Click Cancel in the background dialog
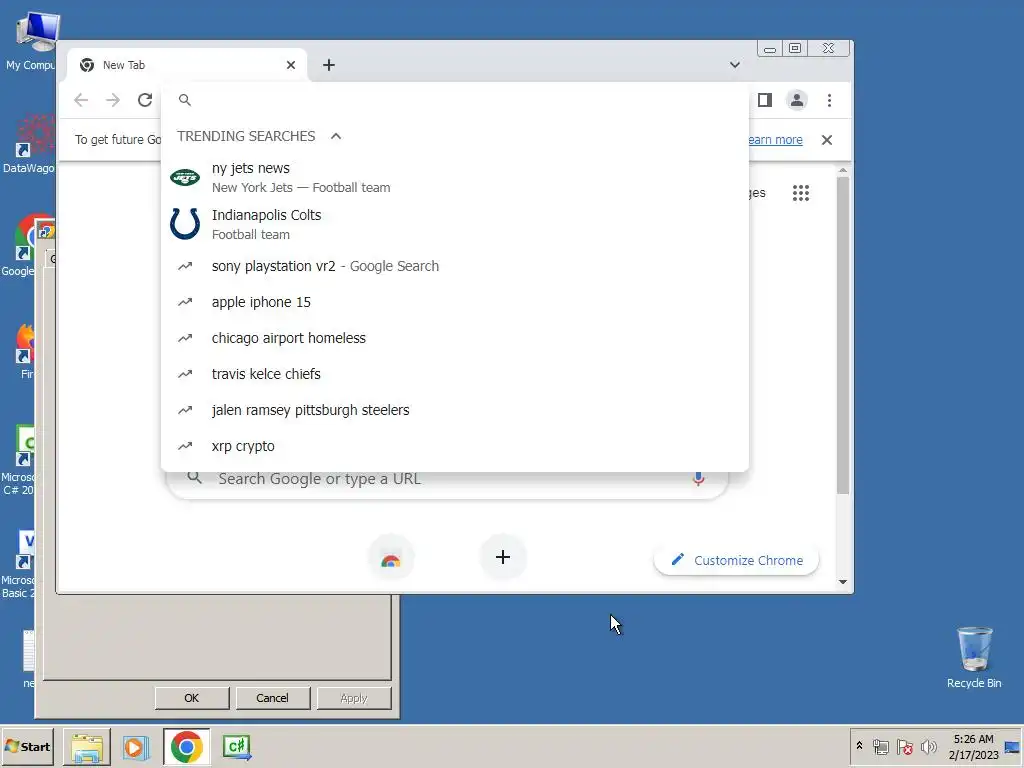This screenshot has height=768, width=1024. 272,698
